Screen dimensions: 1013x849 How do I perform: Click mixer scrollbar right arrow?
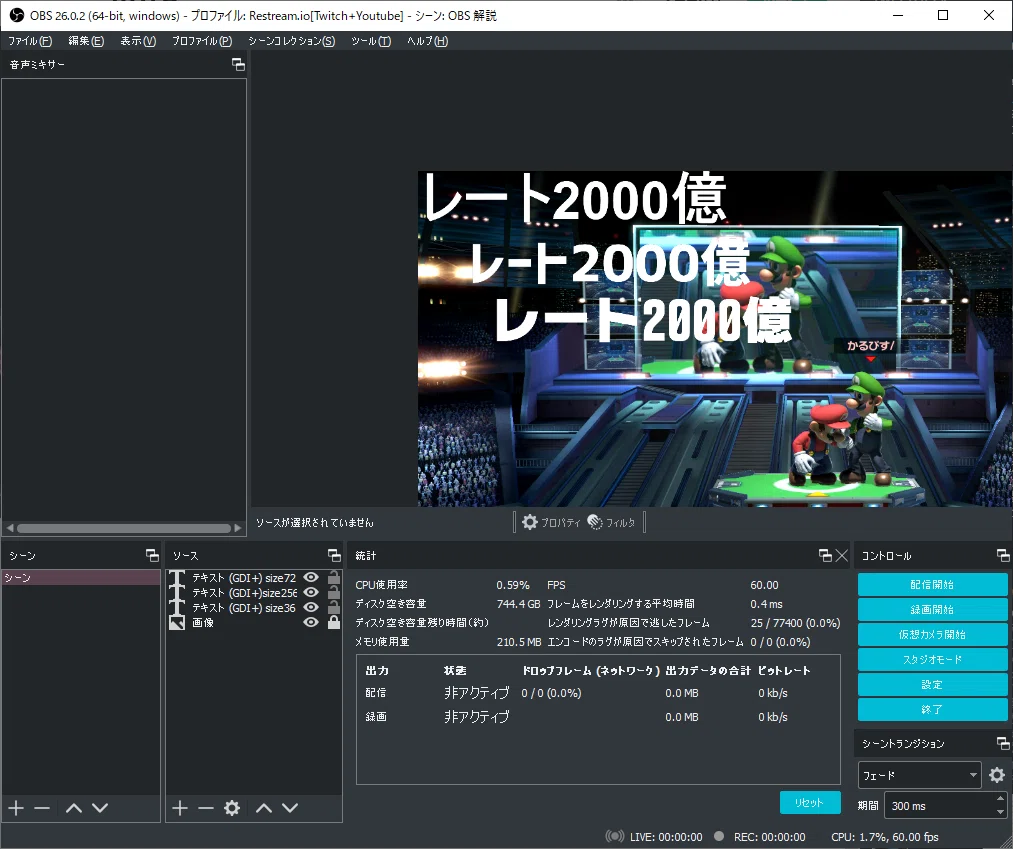point(238,528)
